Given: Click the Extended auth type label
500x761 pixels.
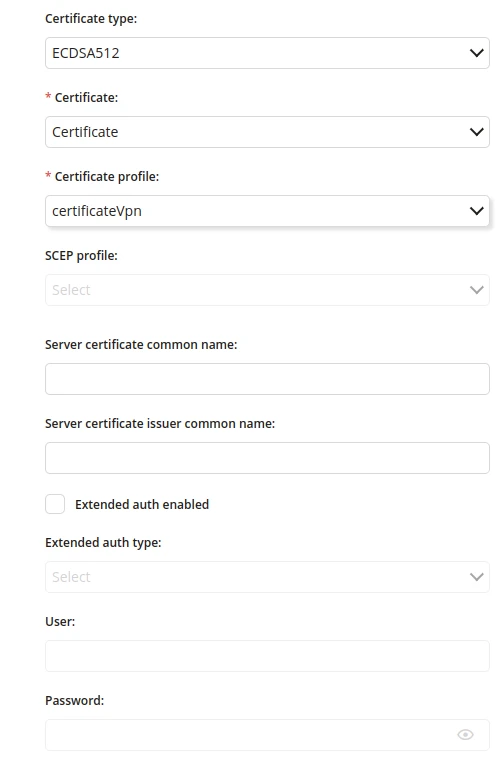Looking at the screenshot, I should click(103, 543).
